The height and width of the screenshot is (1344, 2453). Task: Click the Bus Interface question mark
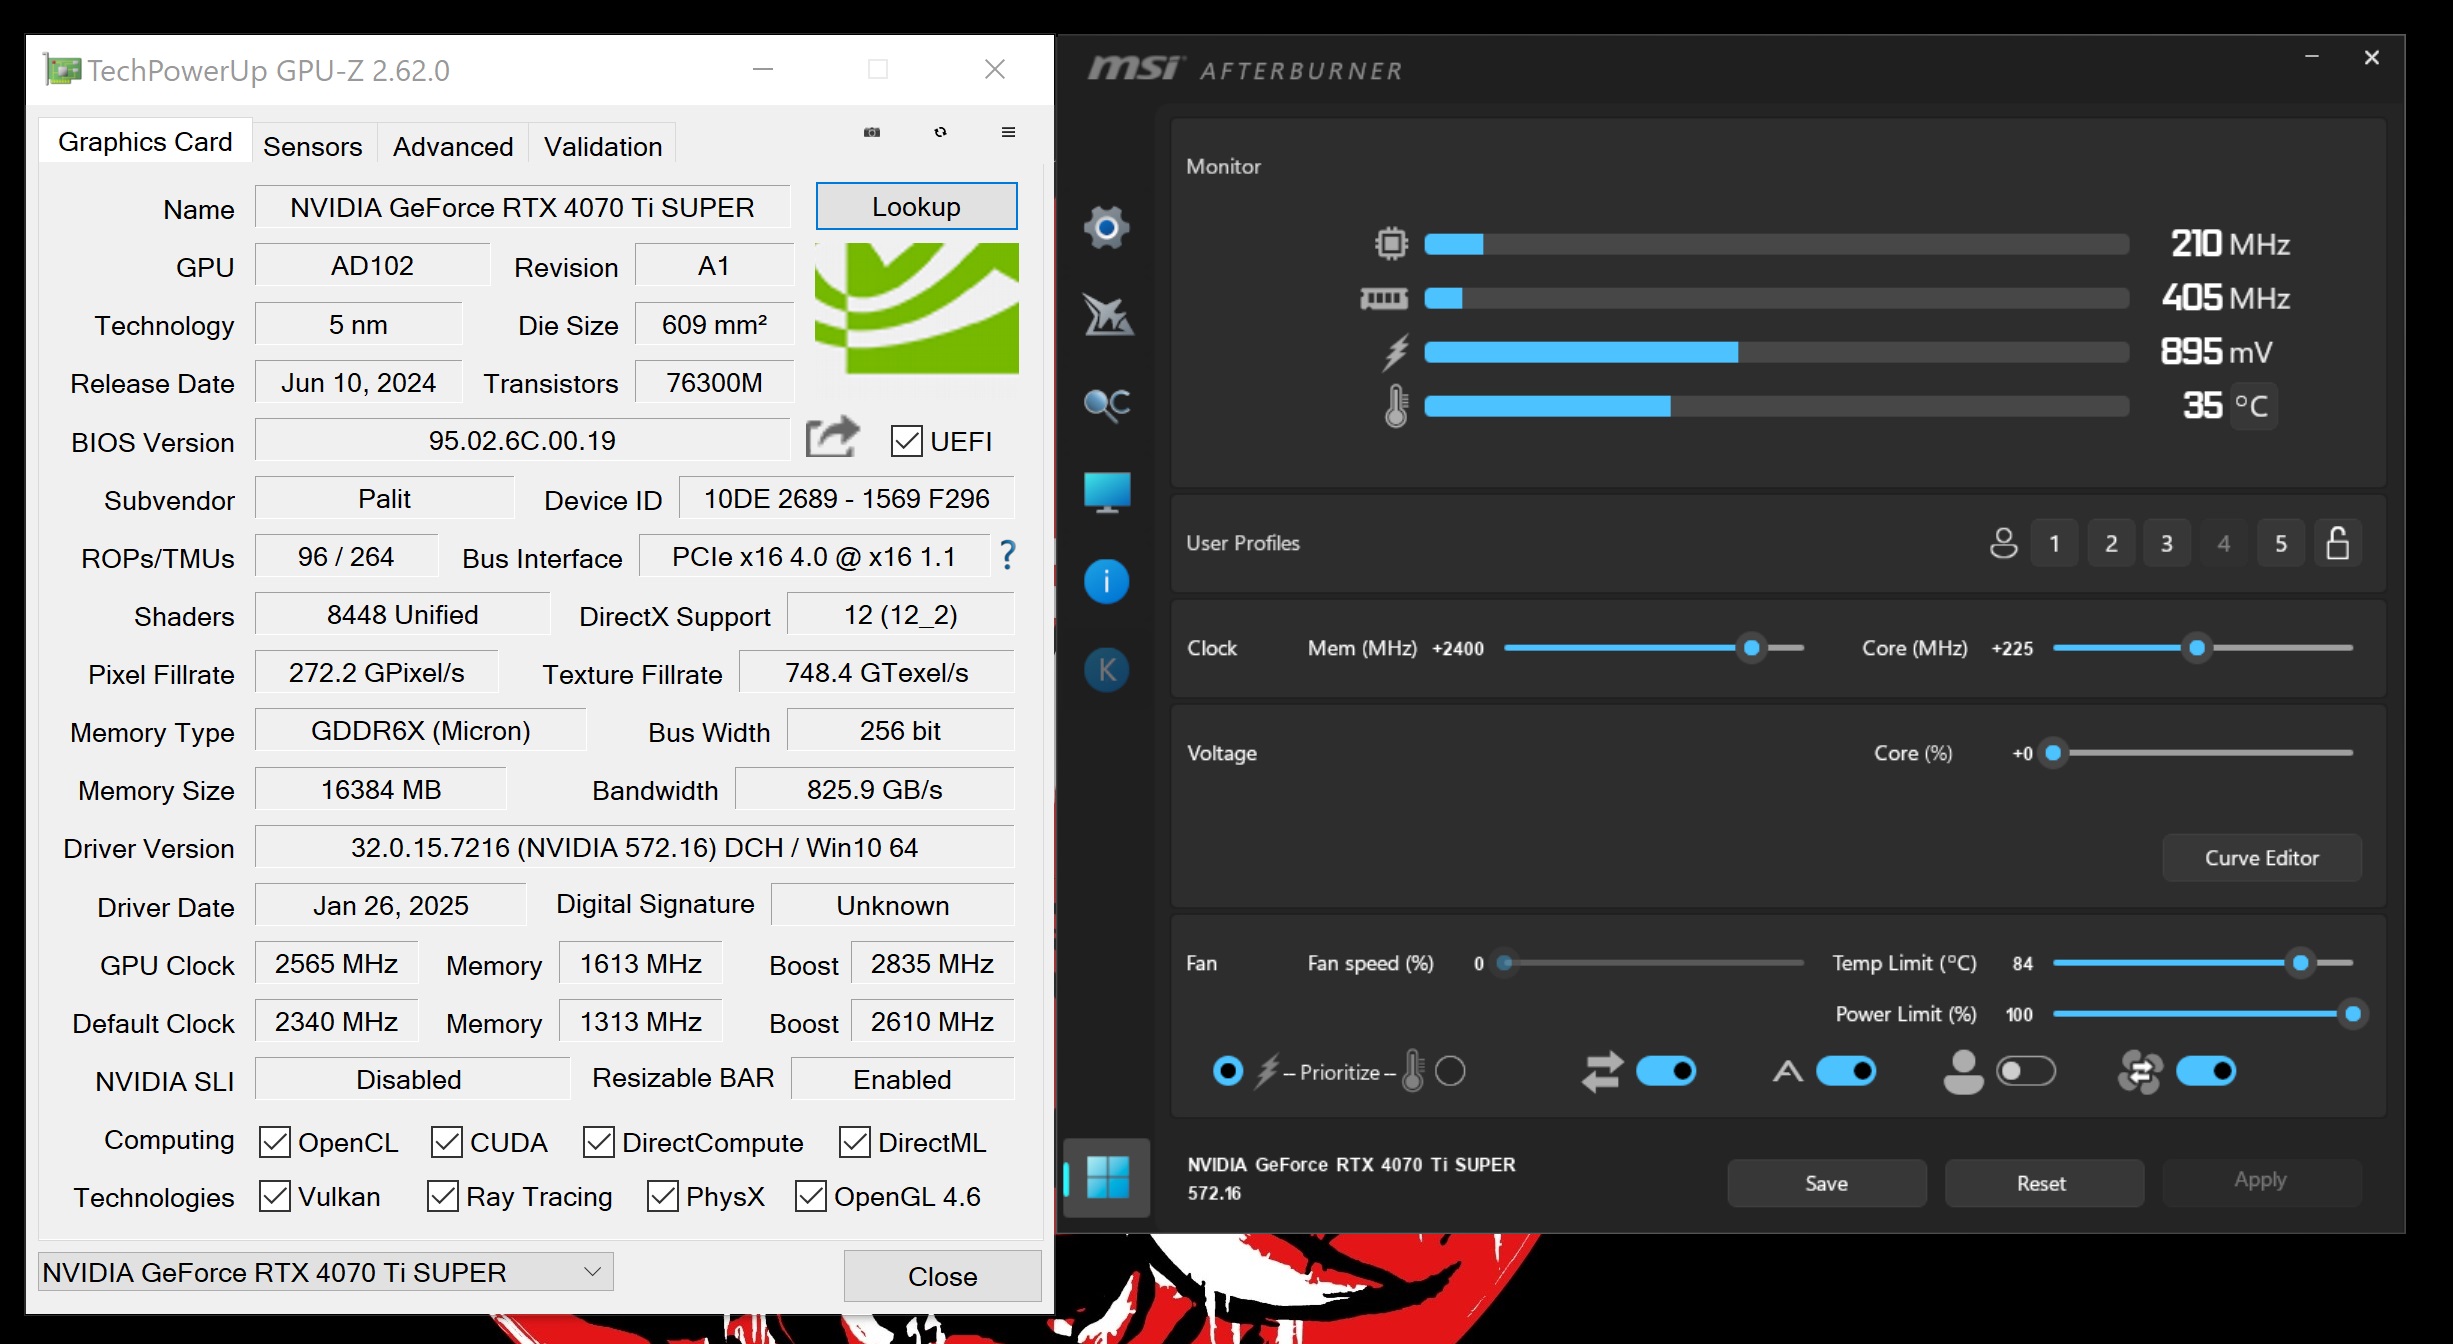[x=1007, y=556]
